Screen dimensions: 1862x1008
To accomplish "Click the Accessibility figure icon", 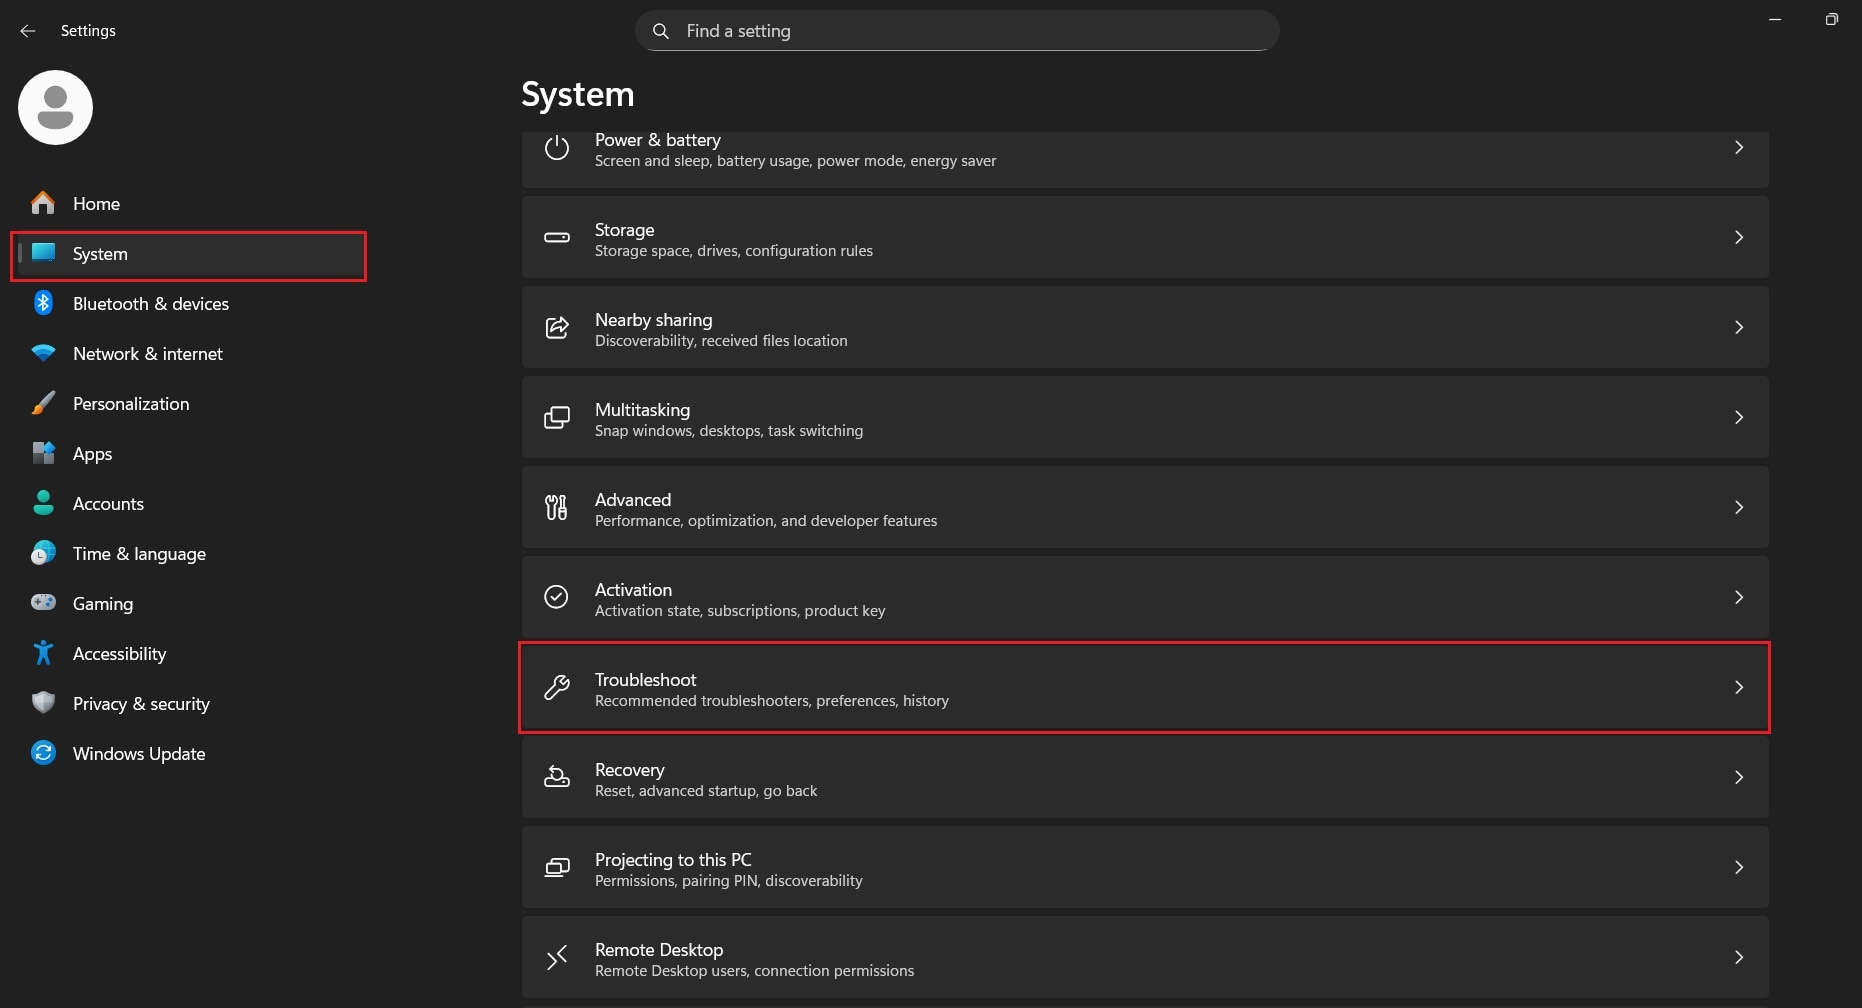I will click(x=43, y=653).
